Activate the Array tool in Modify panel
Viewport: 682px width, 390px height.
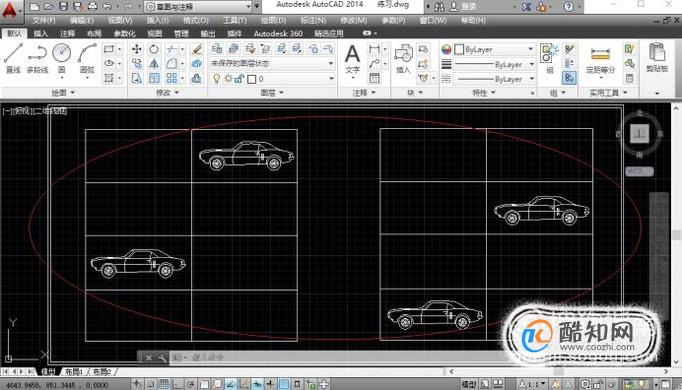(172, 78)
